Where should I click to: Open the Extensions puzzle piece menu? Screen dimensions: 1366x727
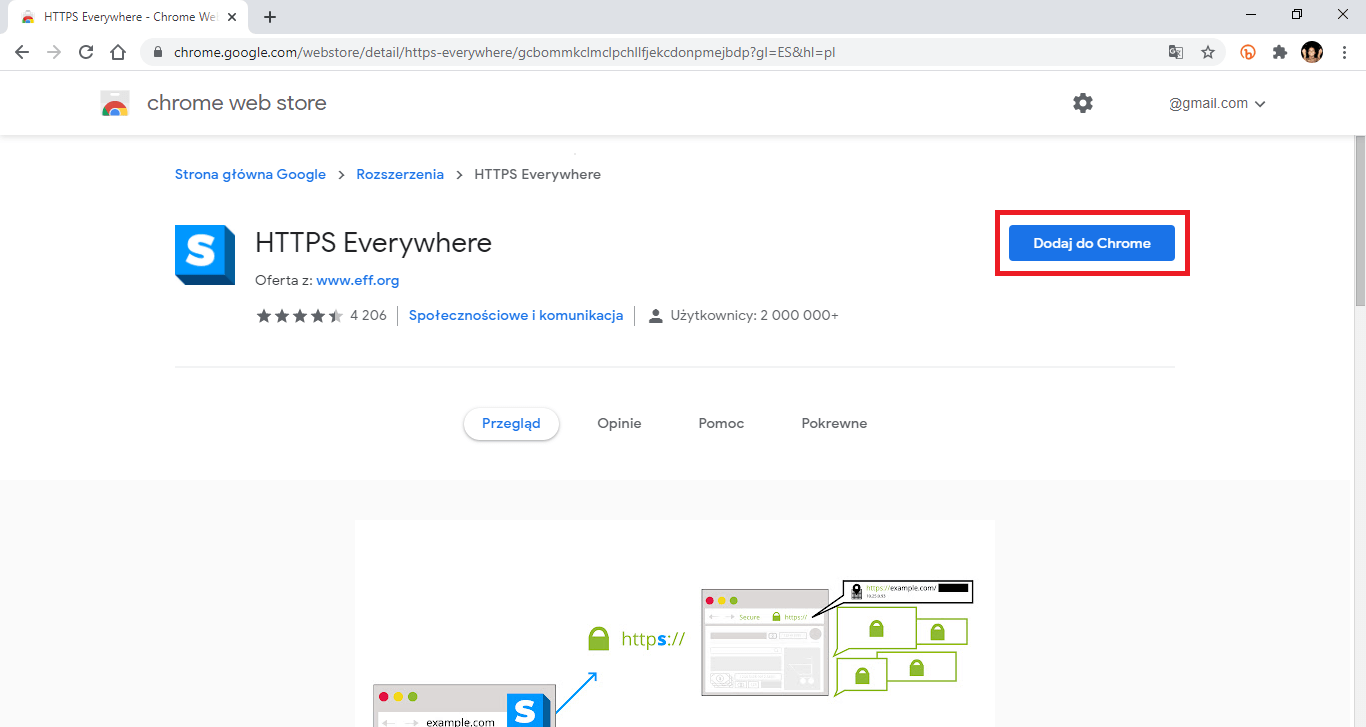click(x=1280, y=52)
